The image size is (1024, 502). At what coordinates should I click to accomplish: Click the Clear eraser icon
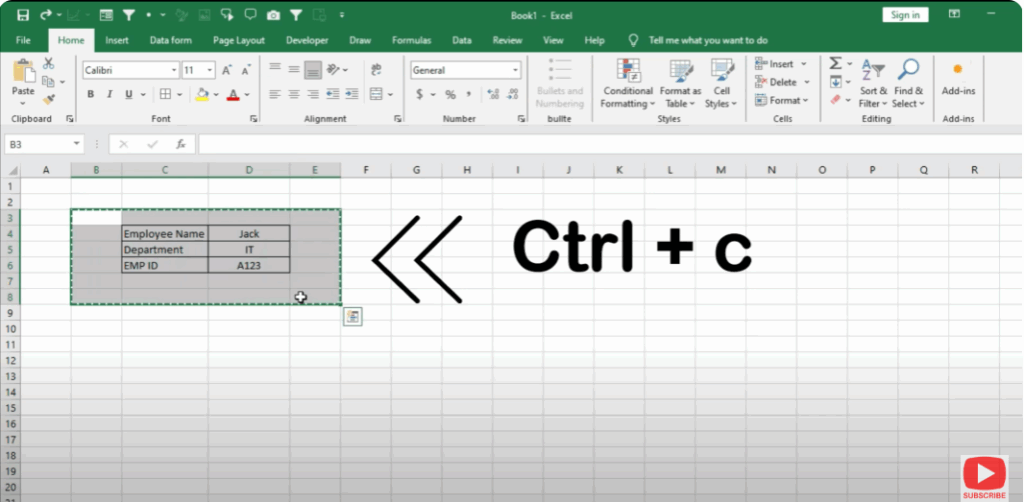point(835,100)
